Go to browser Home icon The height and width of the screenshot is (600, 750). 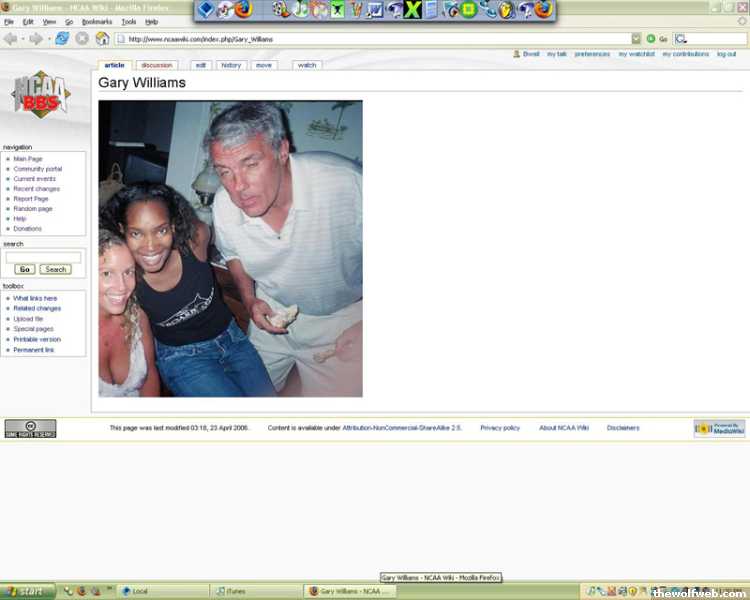click(x=102, y=39)
